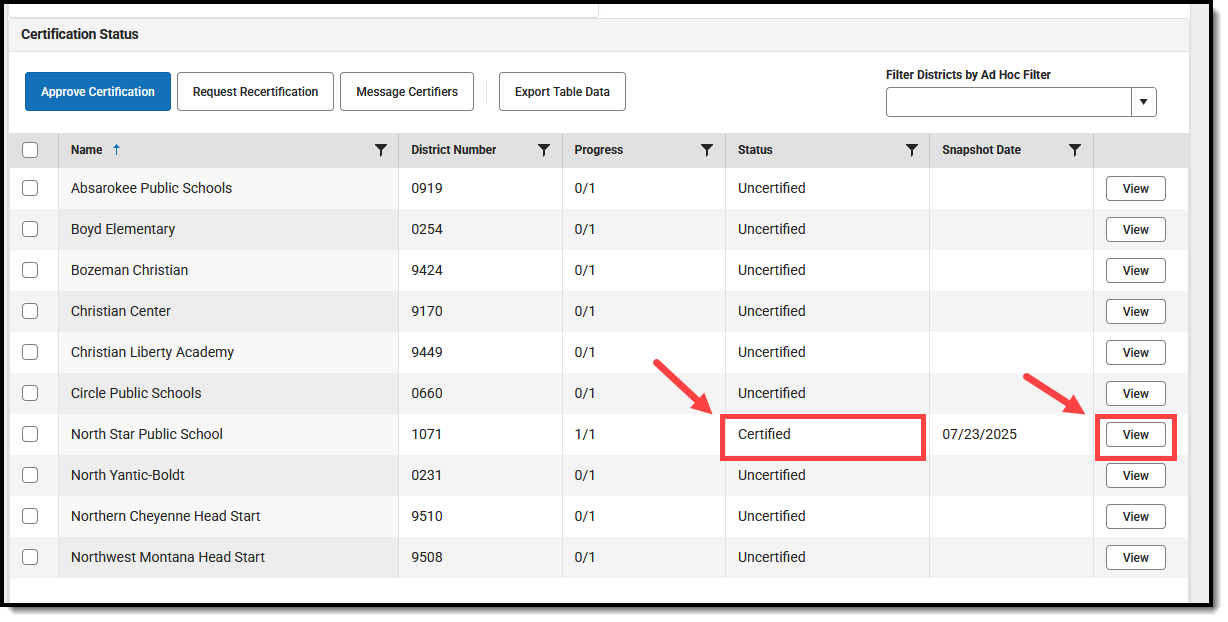Expand the Ad Hoc Filter dropdown arrow

pyautogui.click(x=1144, y=102)
